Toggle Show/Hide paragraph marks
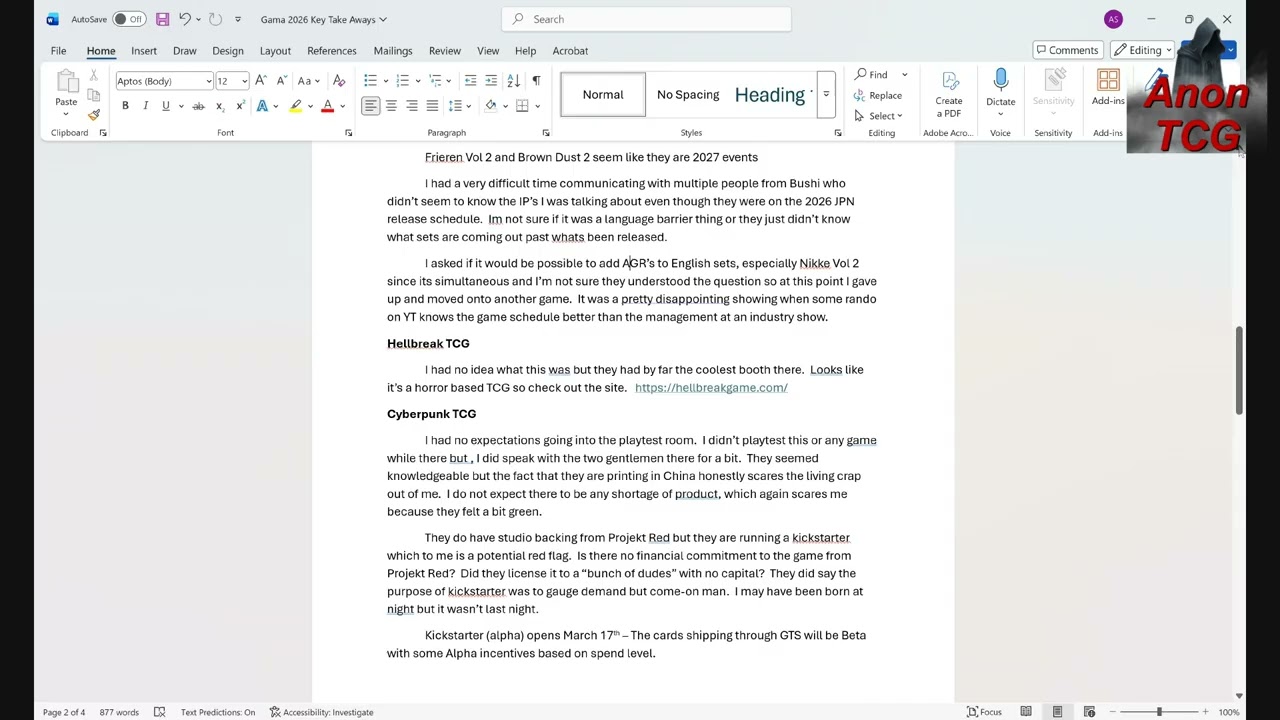Screen dimensions: 1280x720 pyautogui.click(x=536, y=81)
